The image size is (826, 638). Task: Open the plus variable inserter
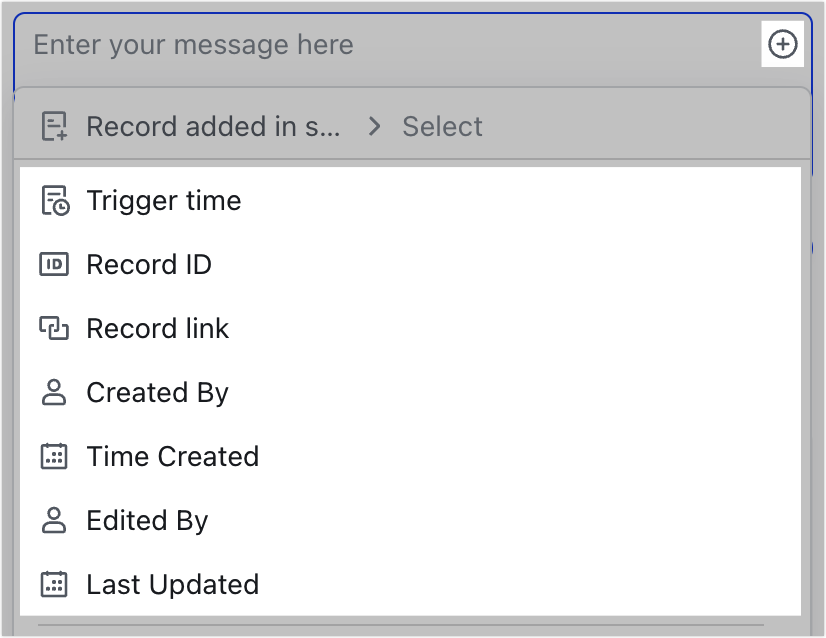coord(783,44)
